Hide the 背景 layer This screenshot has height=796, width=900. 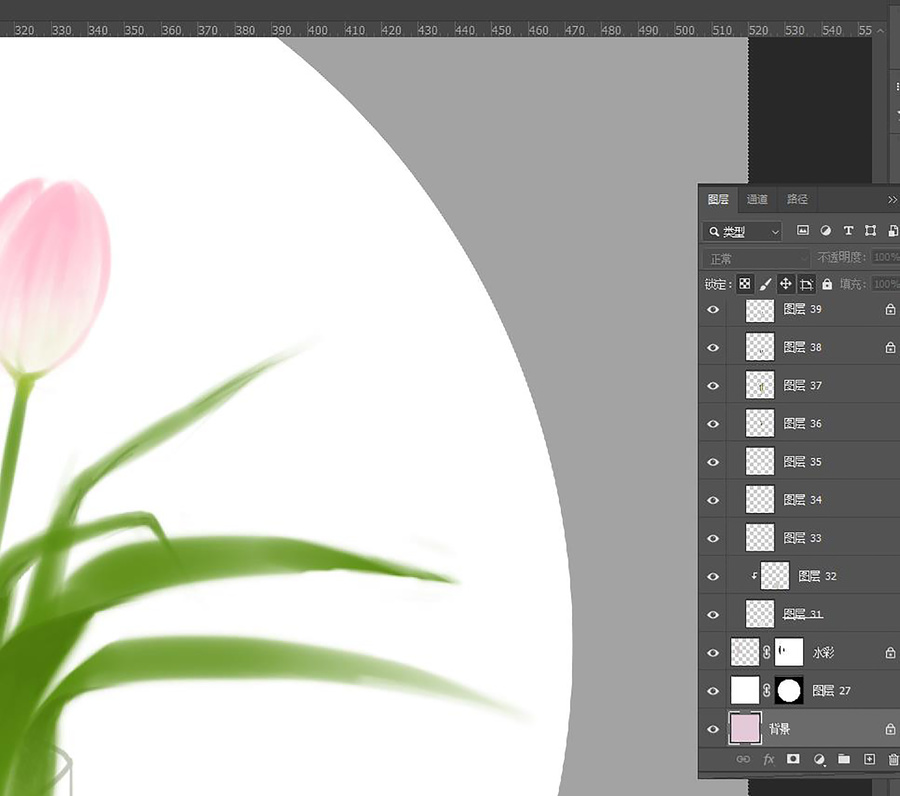point(713,729)
